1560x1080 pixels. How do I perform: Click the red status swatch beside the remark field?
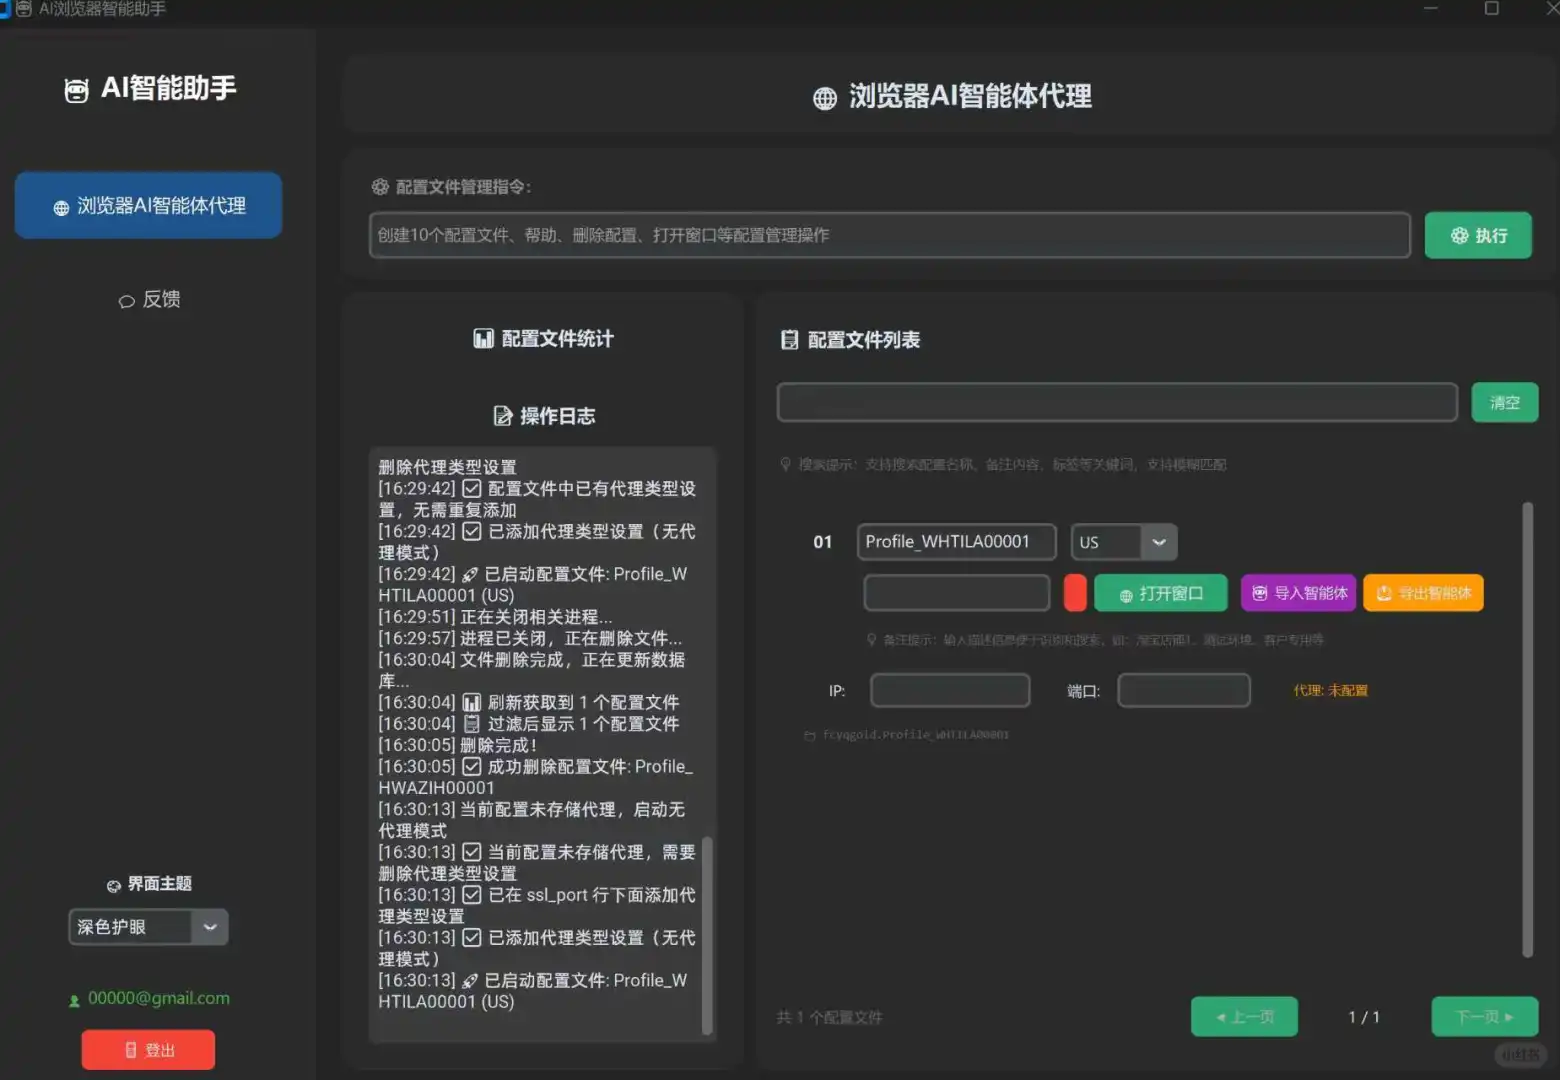tap(1074, 592)
